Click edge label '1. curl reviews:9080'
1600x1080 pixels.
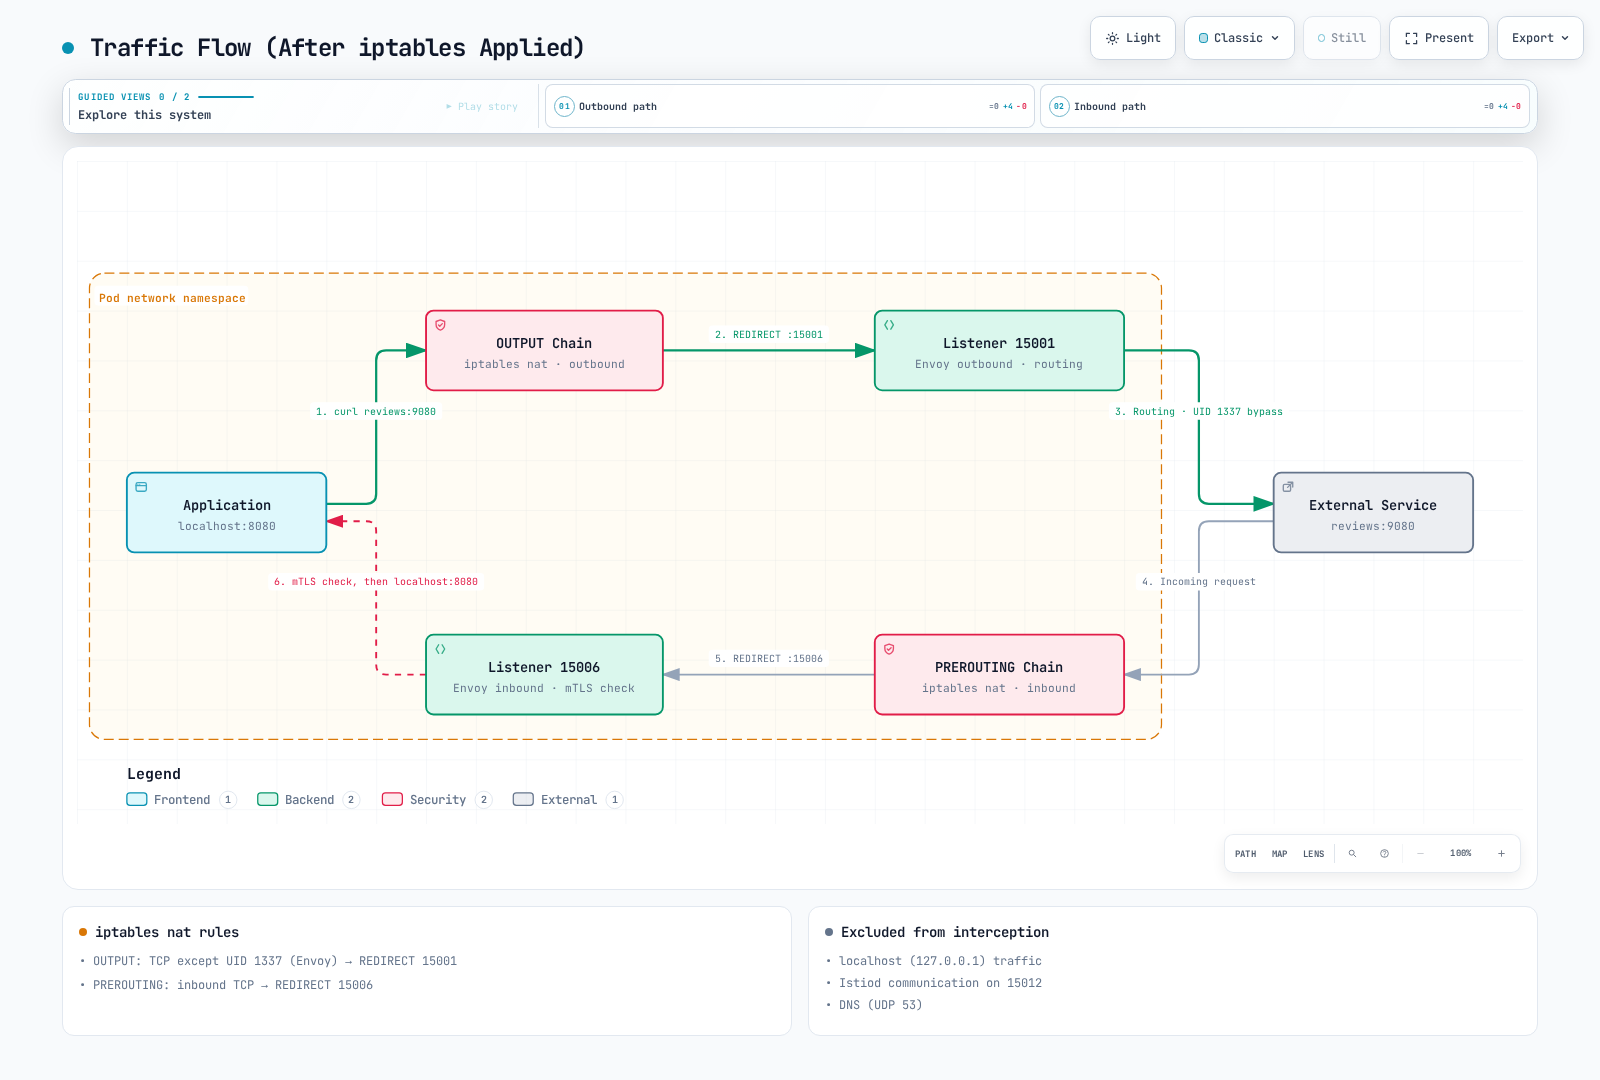(376, 412)
